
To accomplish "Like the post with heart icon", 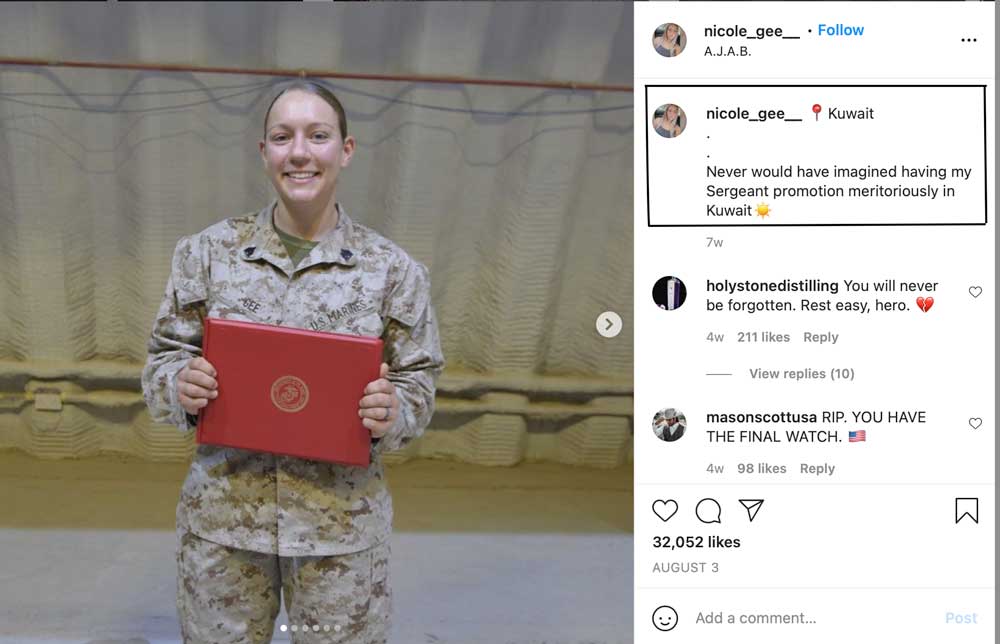I will click(665, 511).
